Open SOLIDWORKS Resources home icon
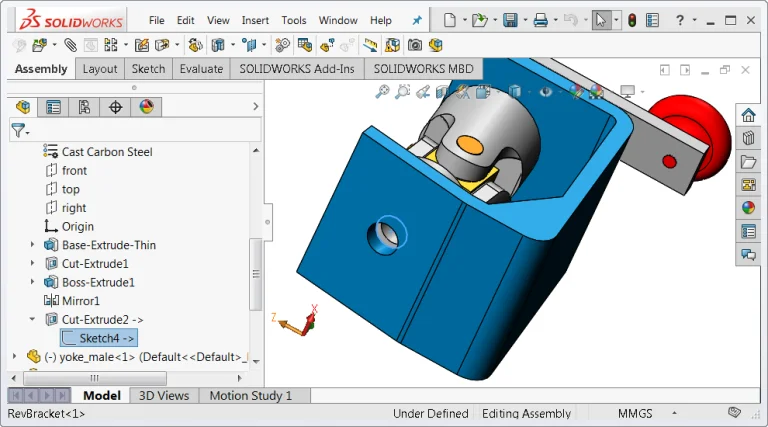 (748, 116)
